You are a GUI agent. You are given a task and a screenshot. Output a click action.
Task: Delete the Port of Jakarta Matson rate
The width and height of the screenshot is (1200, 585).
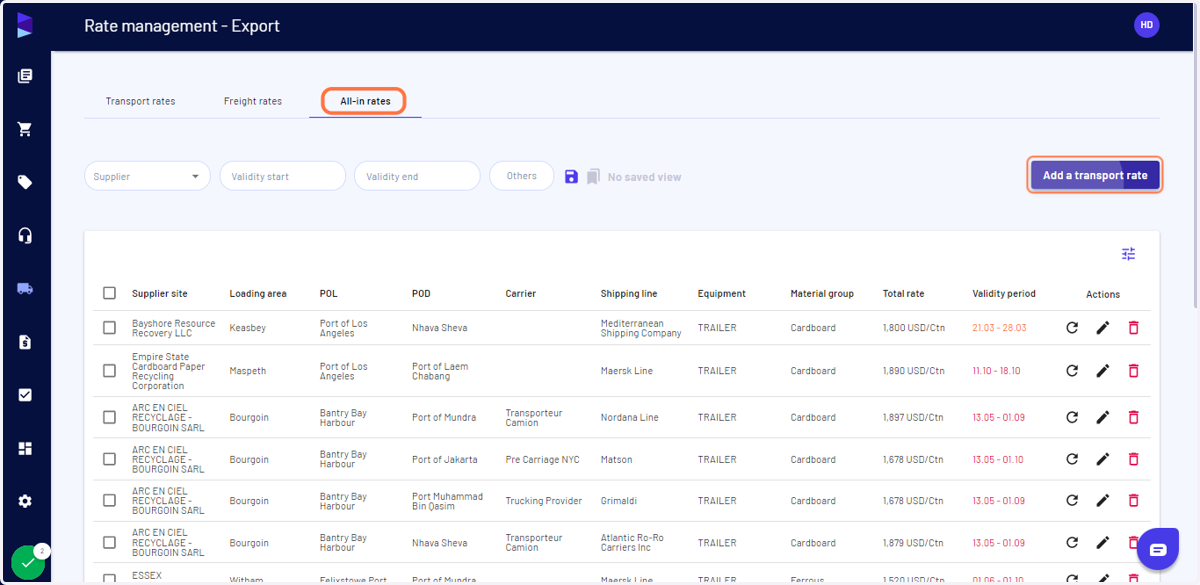pyautogui.click(x=1133, y=459)
